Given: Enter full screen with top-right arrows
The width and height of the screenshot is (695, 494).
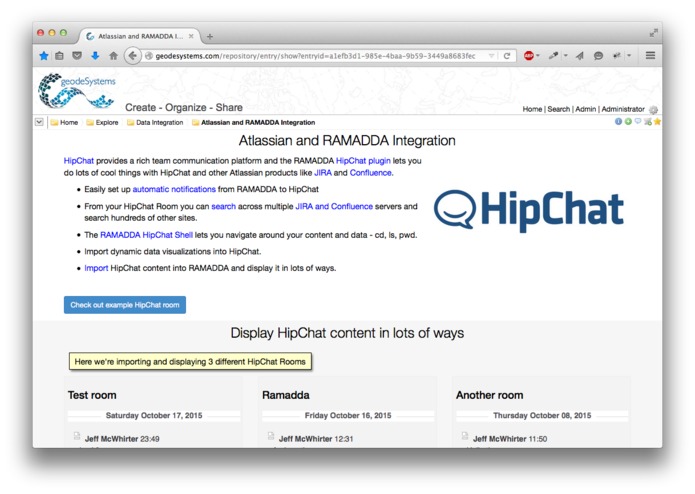Looking at the screenshot, I should (653, 33).
